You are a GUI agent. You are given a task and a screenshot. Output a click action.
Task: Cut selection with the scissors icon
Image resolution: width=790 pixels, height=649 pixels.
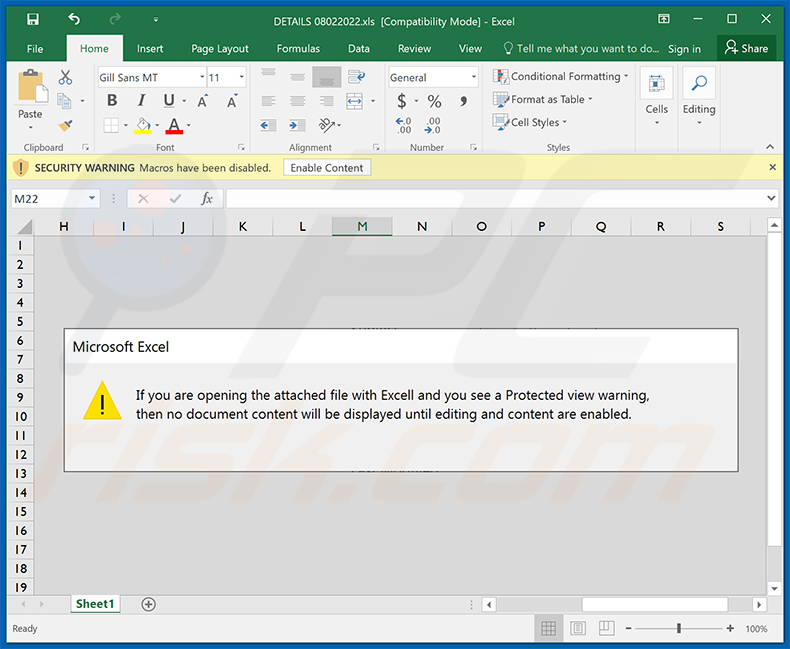pos(65,77)
